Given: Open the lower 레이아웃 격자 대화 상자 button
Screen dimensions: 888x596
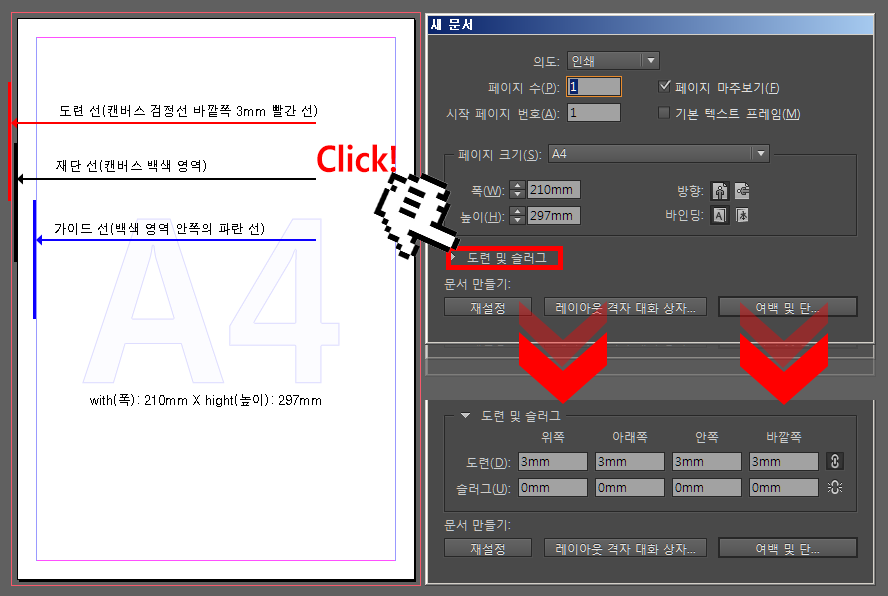Looking at the screenshot, I should [x=625, y=548].
